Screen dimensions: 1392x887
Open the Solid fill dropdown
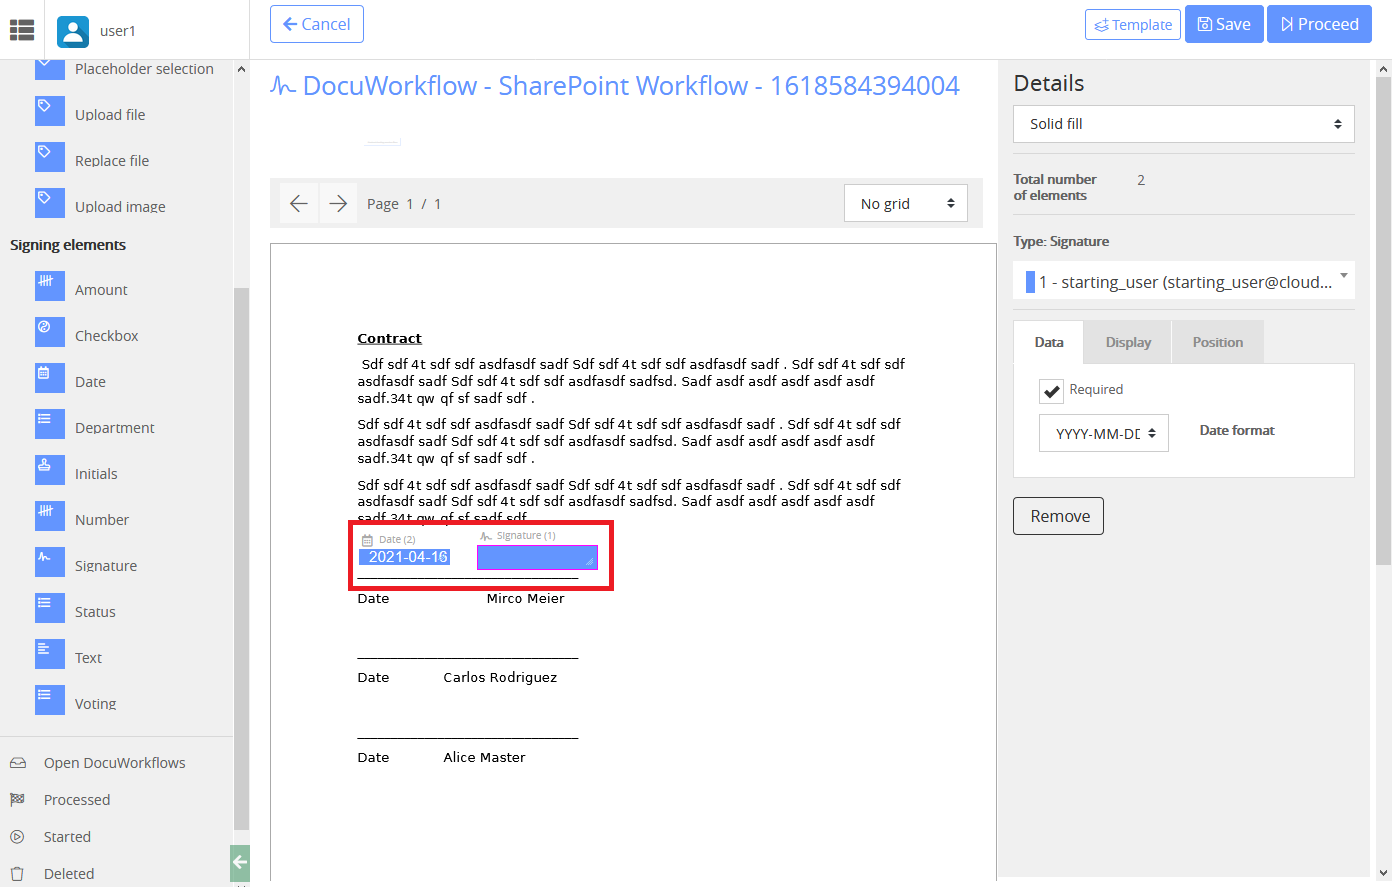point(1183,123)
